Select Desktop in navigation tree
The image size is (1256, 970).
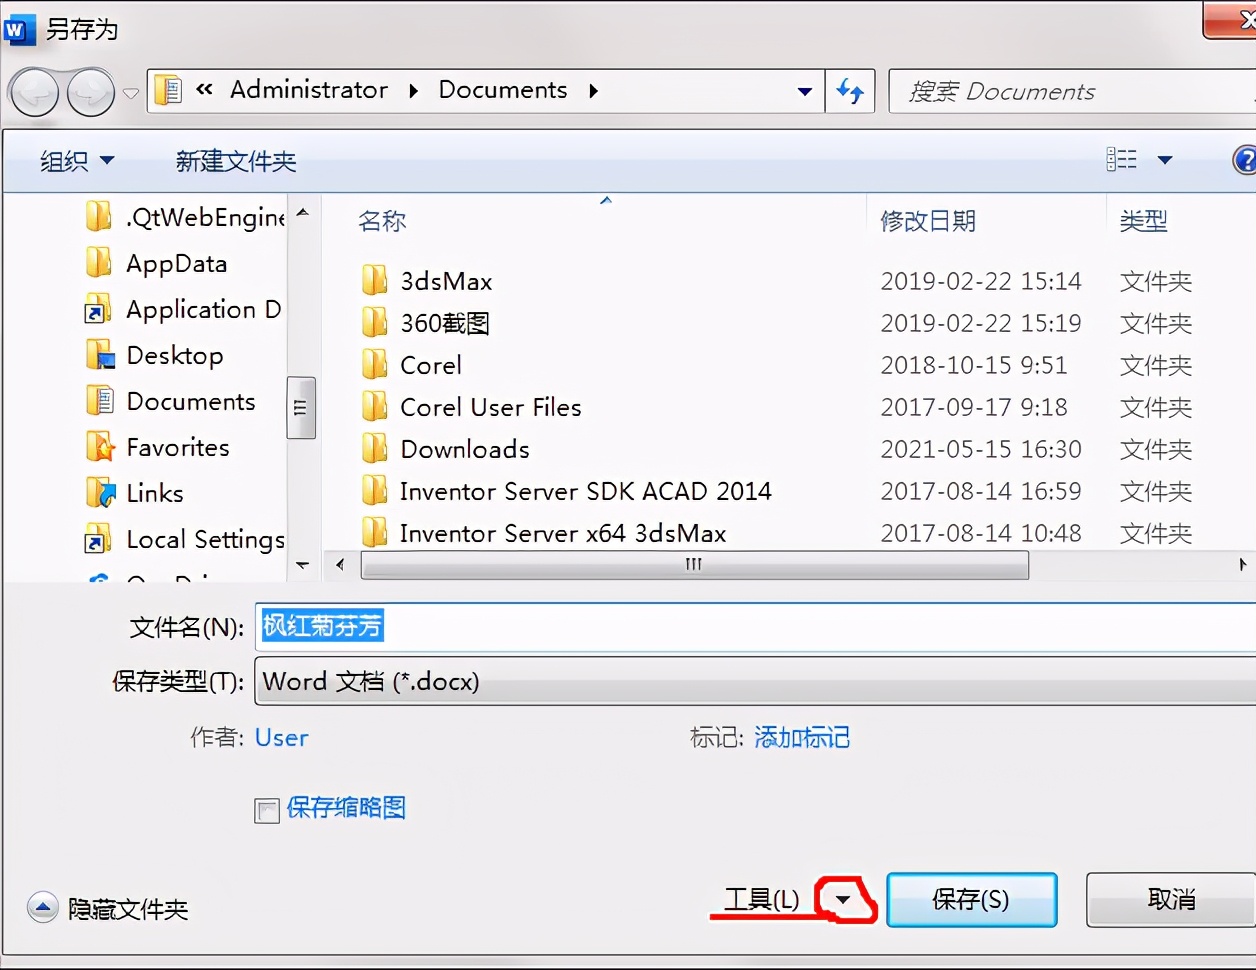(x=155, y=355)
